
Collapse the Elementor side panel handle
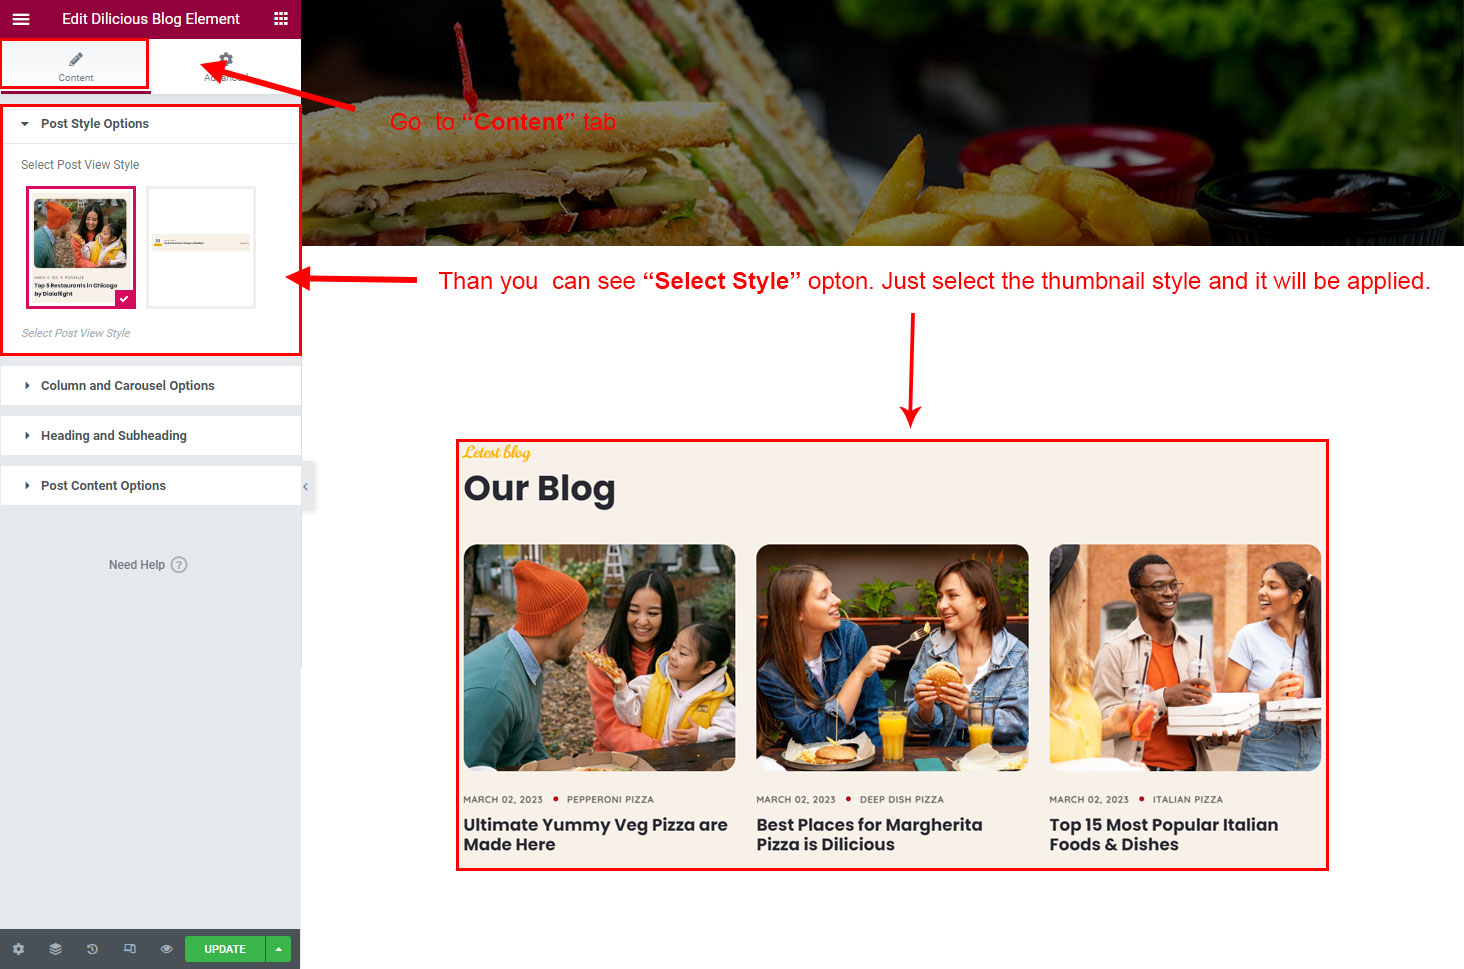click(x=306, y=487)
